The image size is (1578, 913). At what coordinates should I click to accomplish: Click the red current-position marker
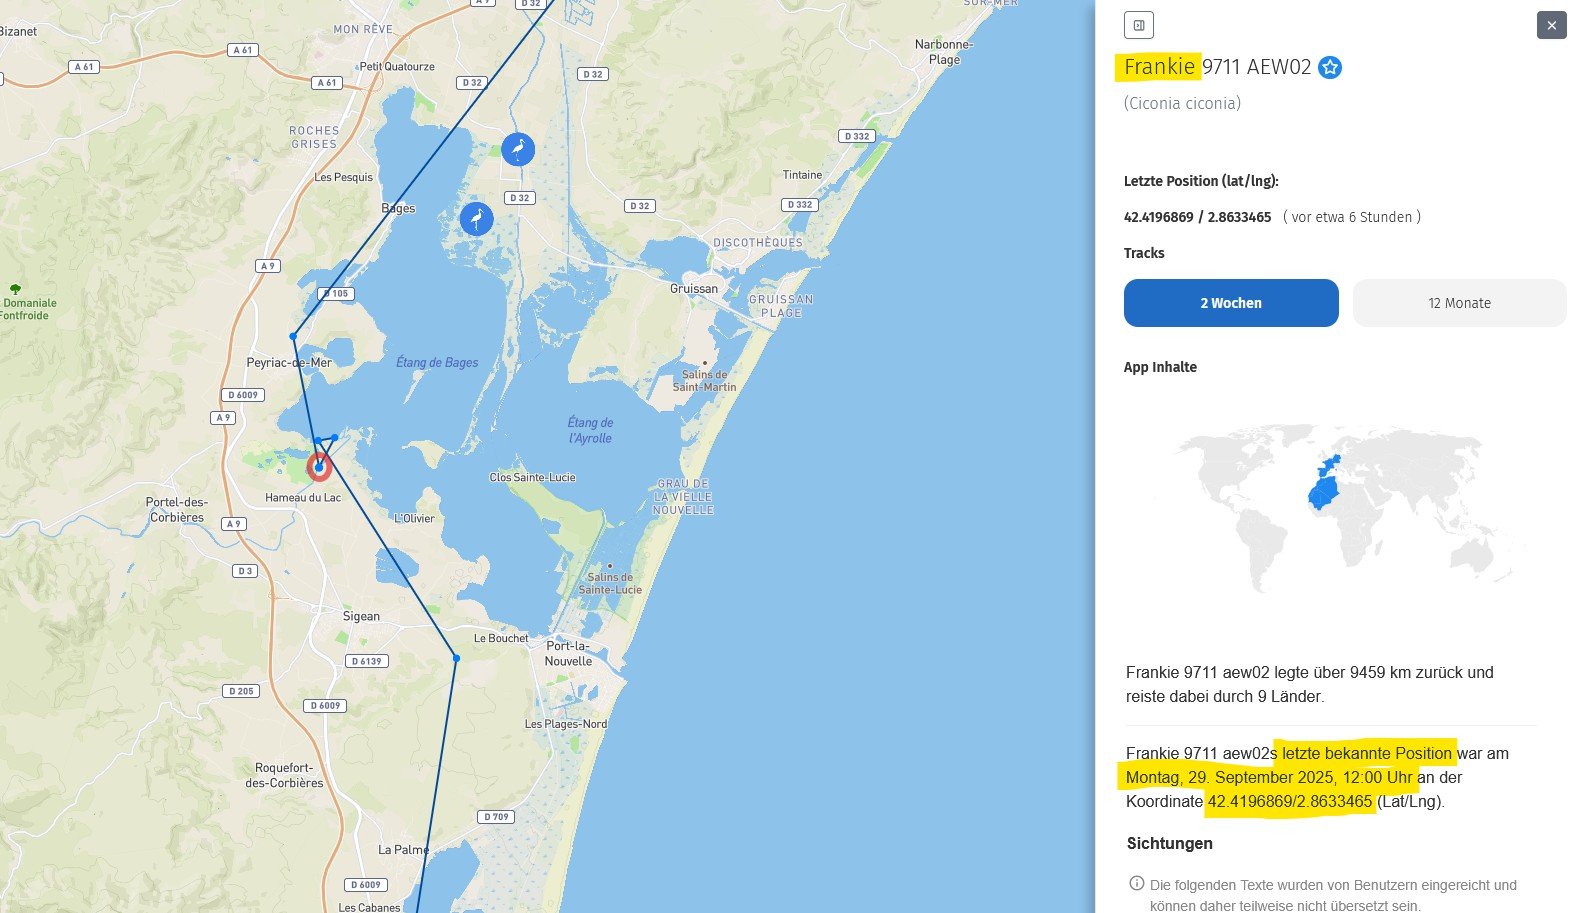(x=319, y=467)
